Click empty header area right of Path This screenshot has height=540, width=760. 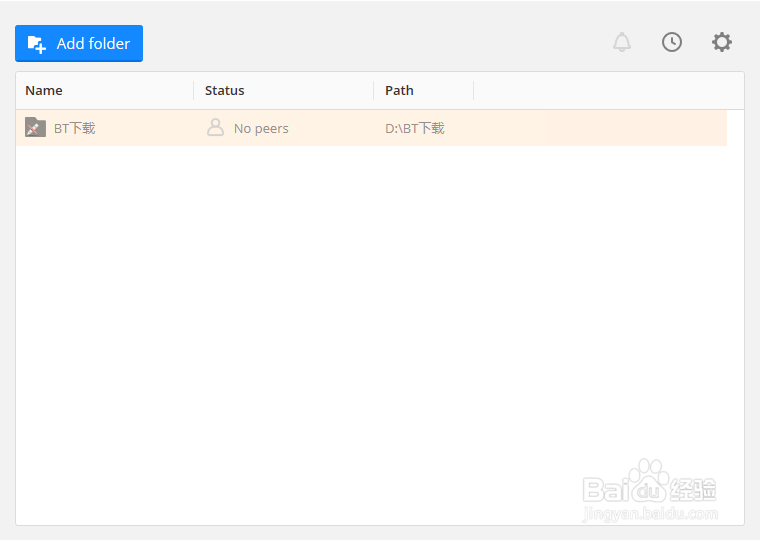pyautogui.click(x=608, y=91)
